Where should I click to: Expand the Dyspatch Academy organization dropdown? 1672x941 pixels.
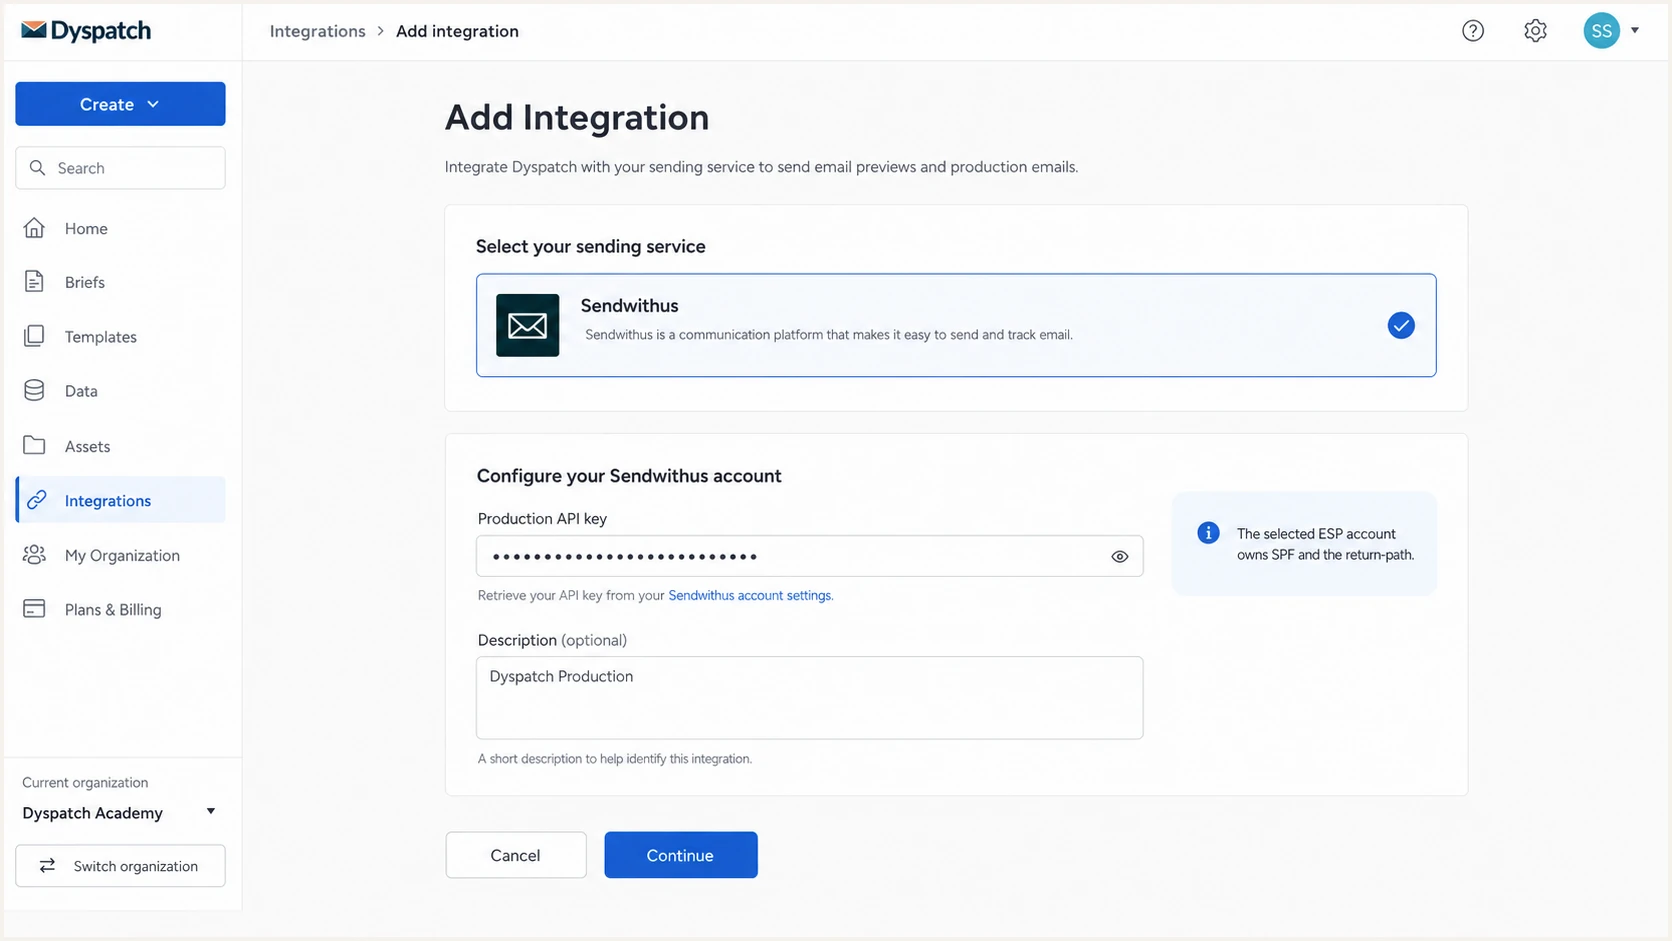(120, 812)
